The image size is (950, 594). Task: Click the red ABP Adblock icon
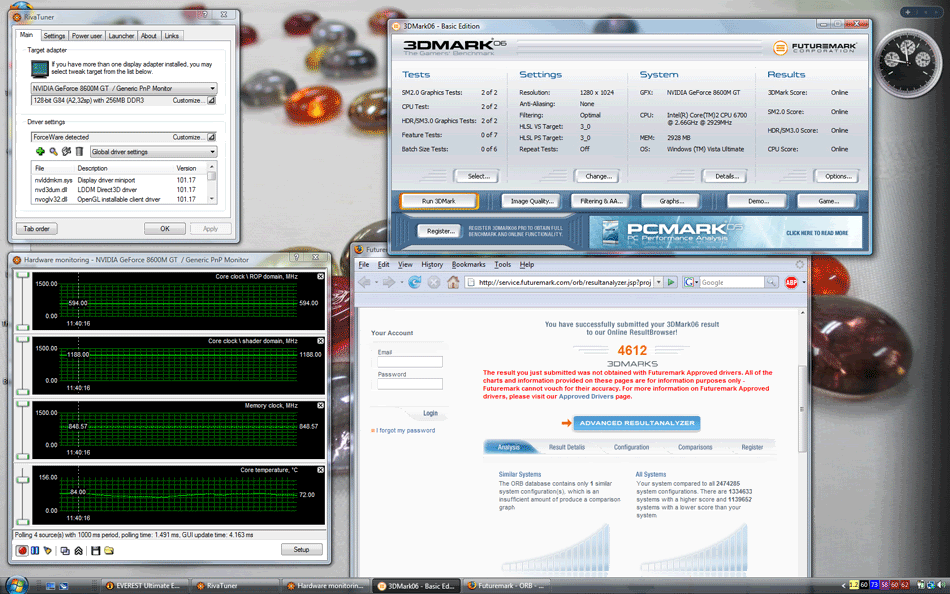[791, 282]
